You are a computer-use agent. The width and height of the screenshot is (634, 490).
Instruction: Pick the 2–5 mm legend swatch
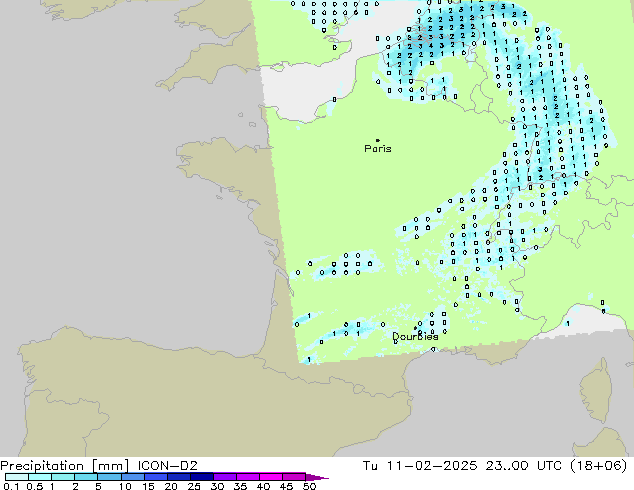pos(86,477)
